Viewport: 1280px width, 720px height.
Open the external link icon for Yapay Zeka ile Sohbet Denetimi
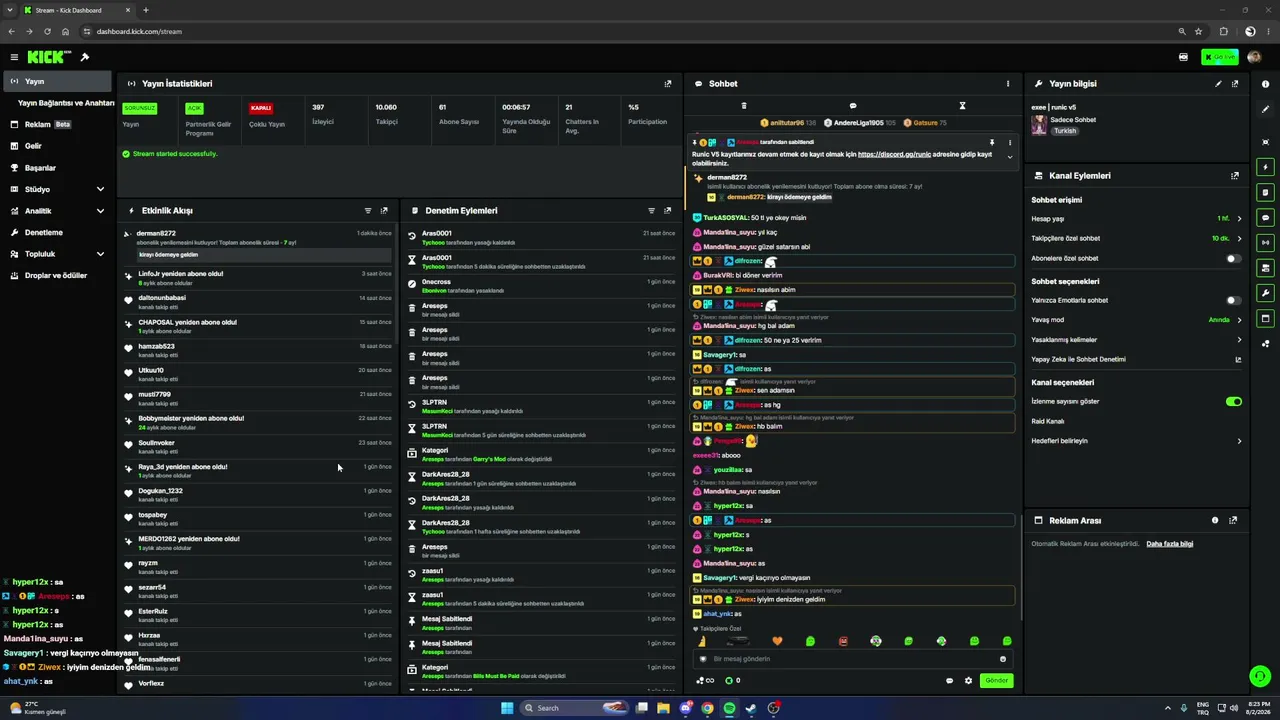tap(1239, 360)
